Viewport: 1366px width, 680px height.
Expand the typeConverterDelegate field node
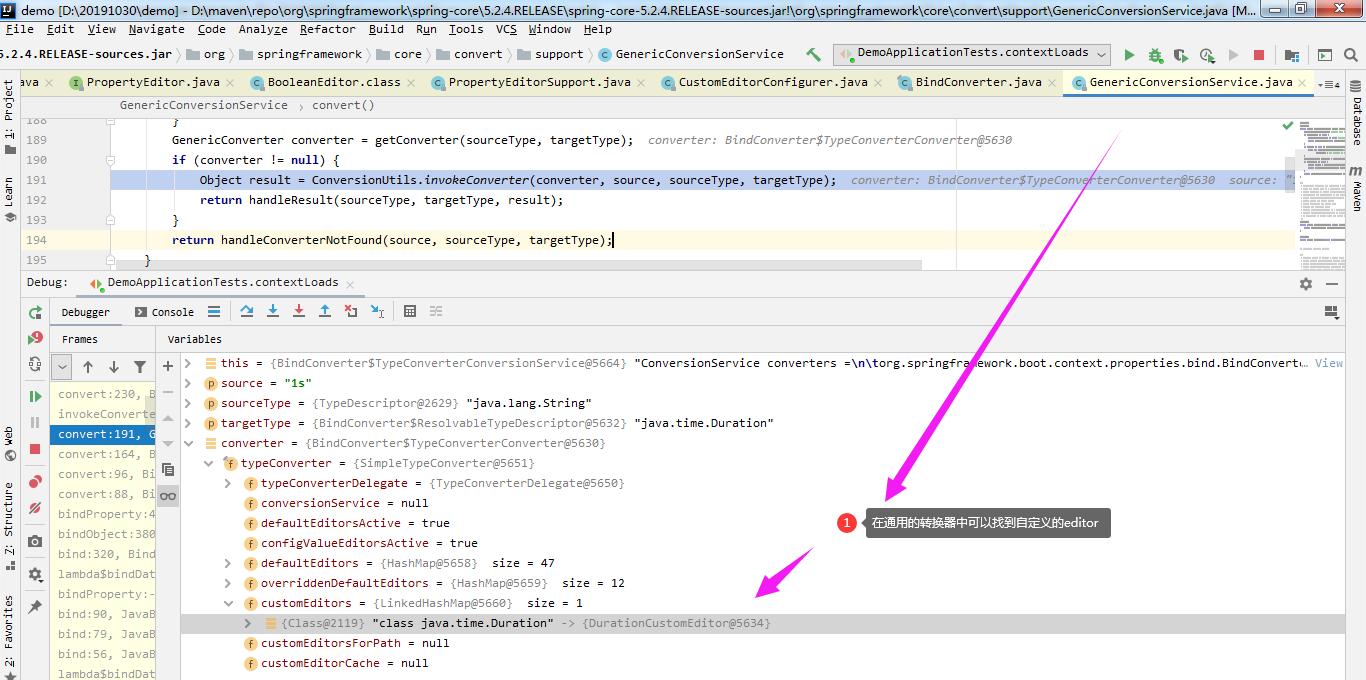[228, 483]
